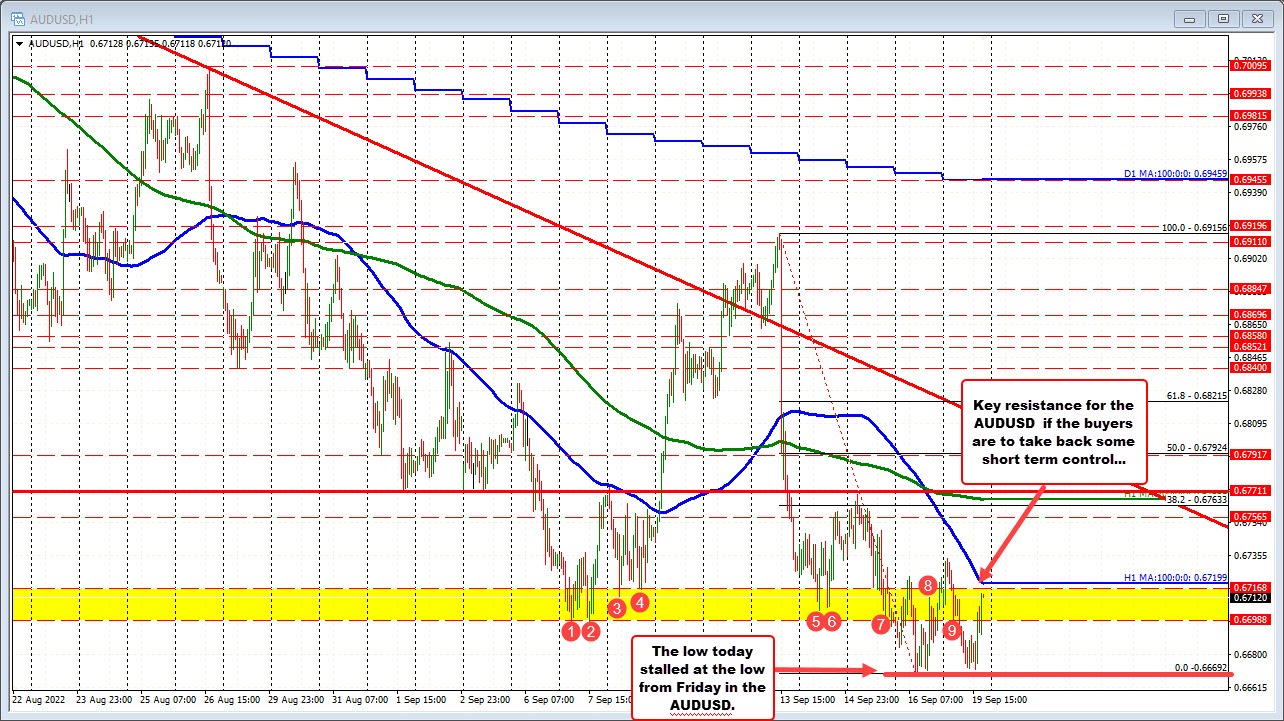Maximize the AUDUSD chart window

[x=1222, y=18]
